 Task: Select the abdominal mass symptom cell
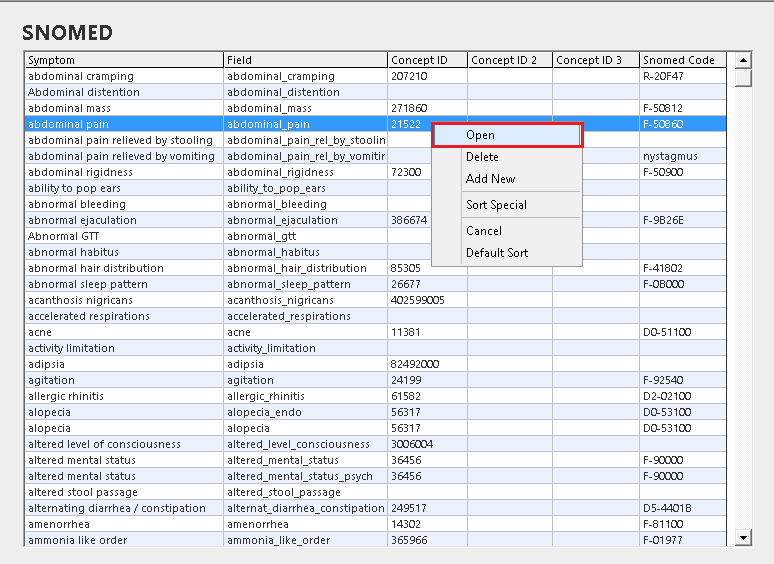pyautogui.click(x=124, y=108)
